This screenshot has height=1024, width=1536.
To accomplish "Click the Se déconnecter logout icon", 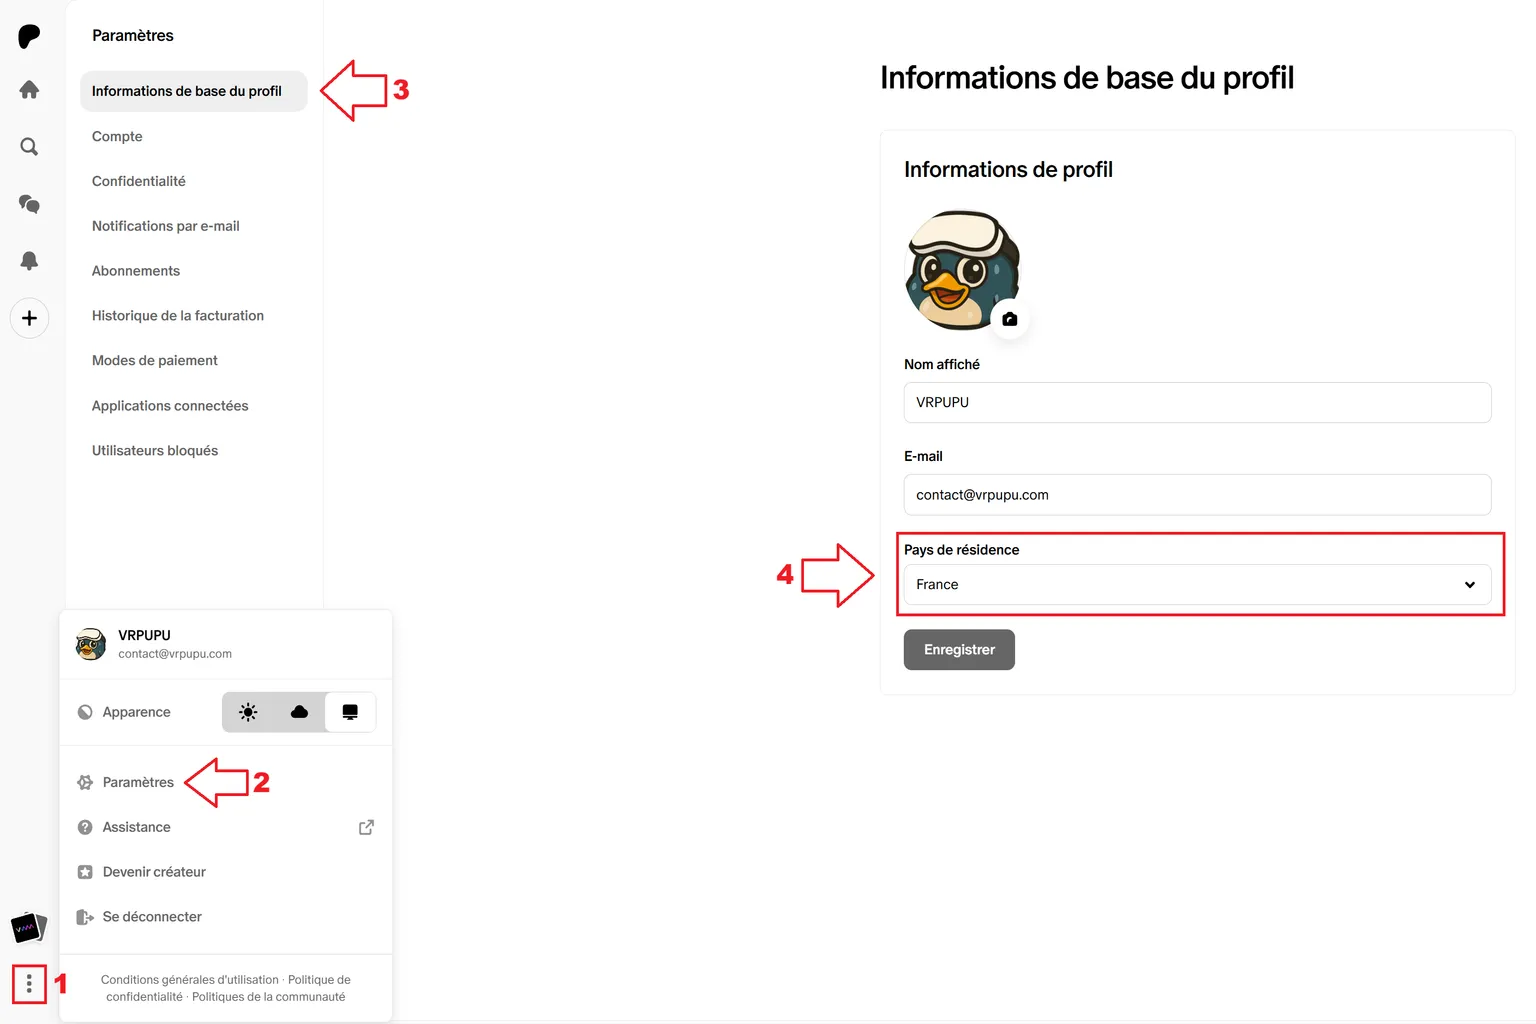I will tap(85, 917).
